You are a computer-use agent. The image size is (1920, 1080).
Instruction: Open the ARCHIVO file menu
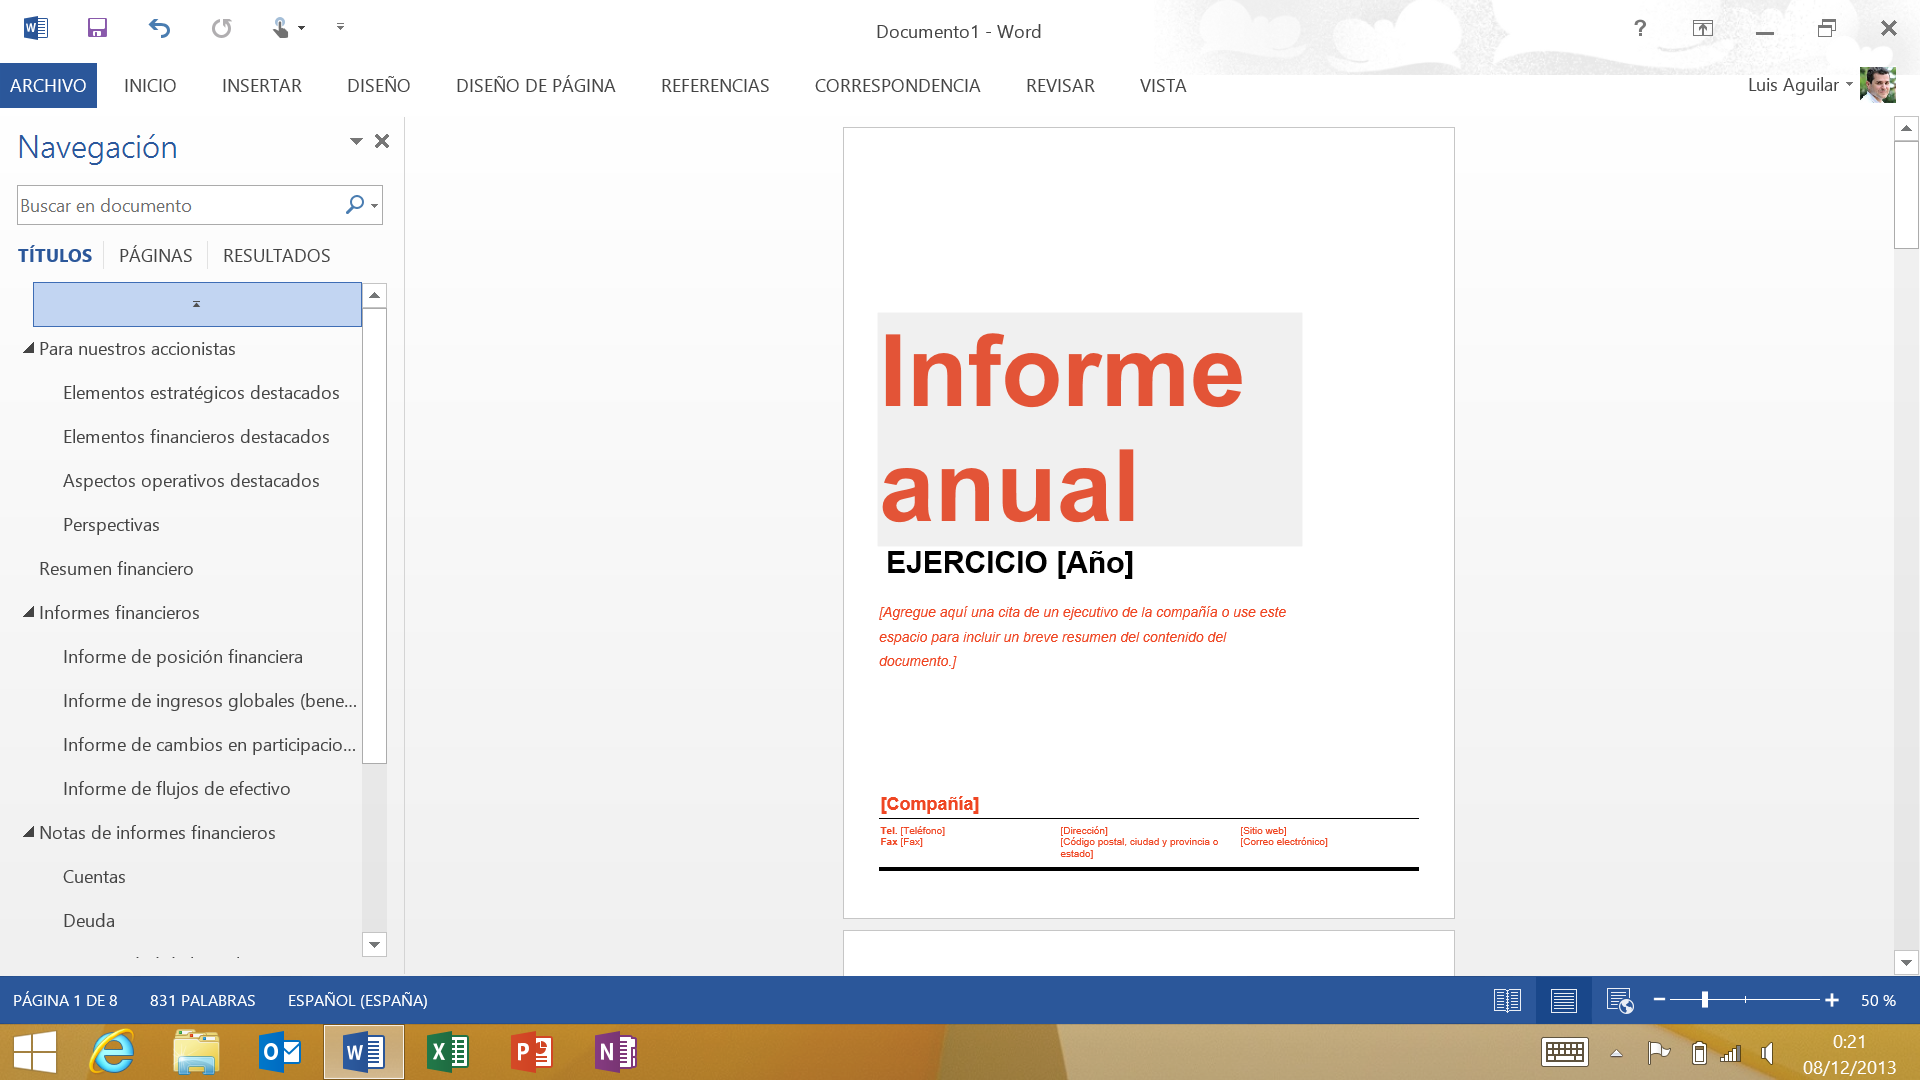[48, 86]
